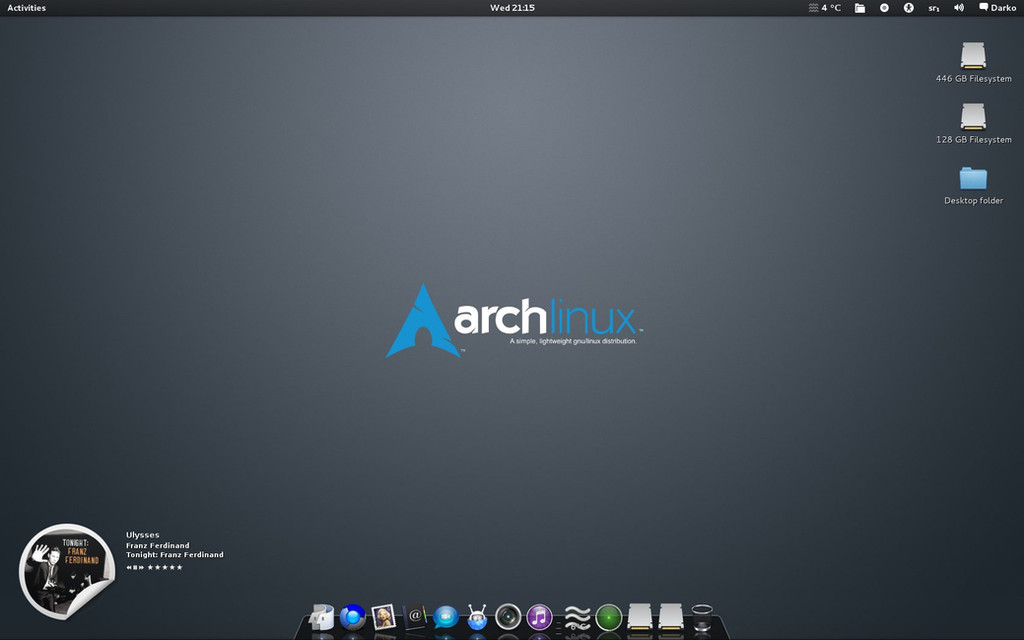Click the round record-style indicator in top panel
1024x640 pixels.
tap(884, 8)
